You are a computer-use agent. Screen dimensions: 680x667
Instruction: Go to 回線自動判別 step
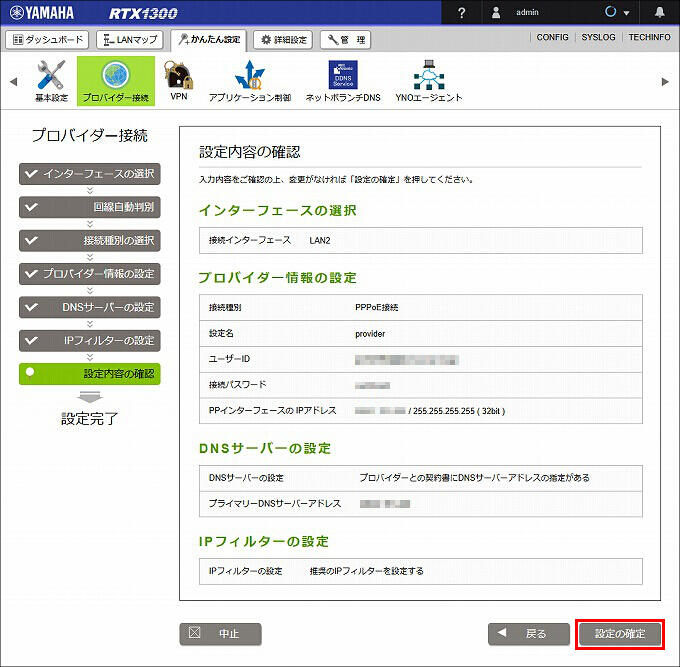[x=90, y=207]
